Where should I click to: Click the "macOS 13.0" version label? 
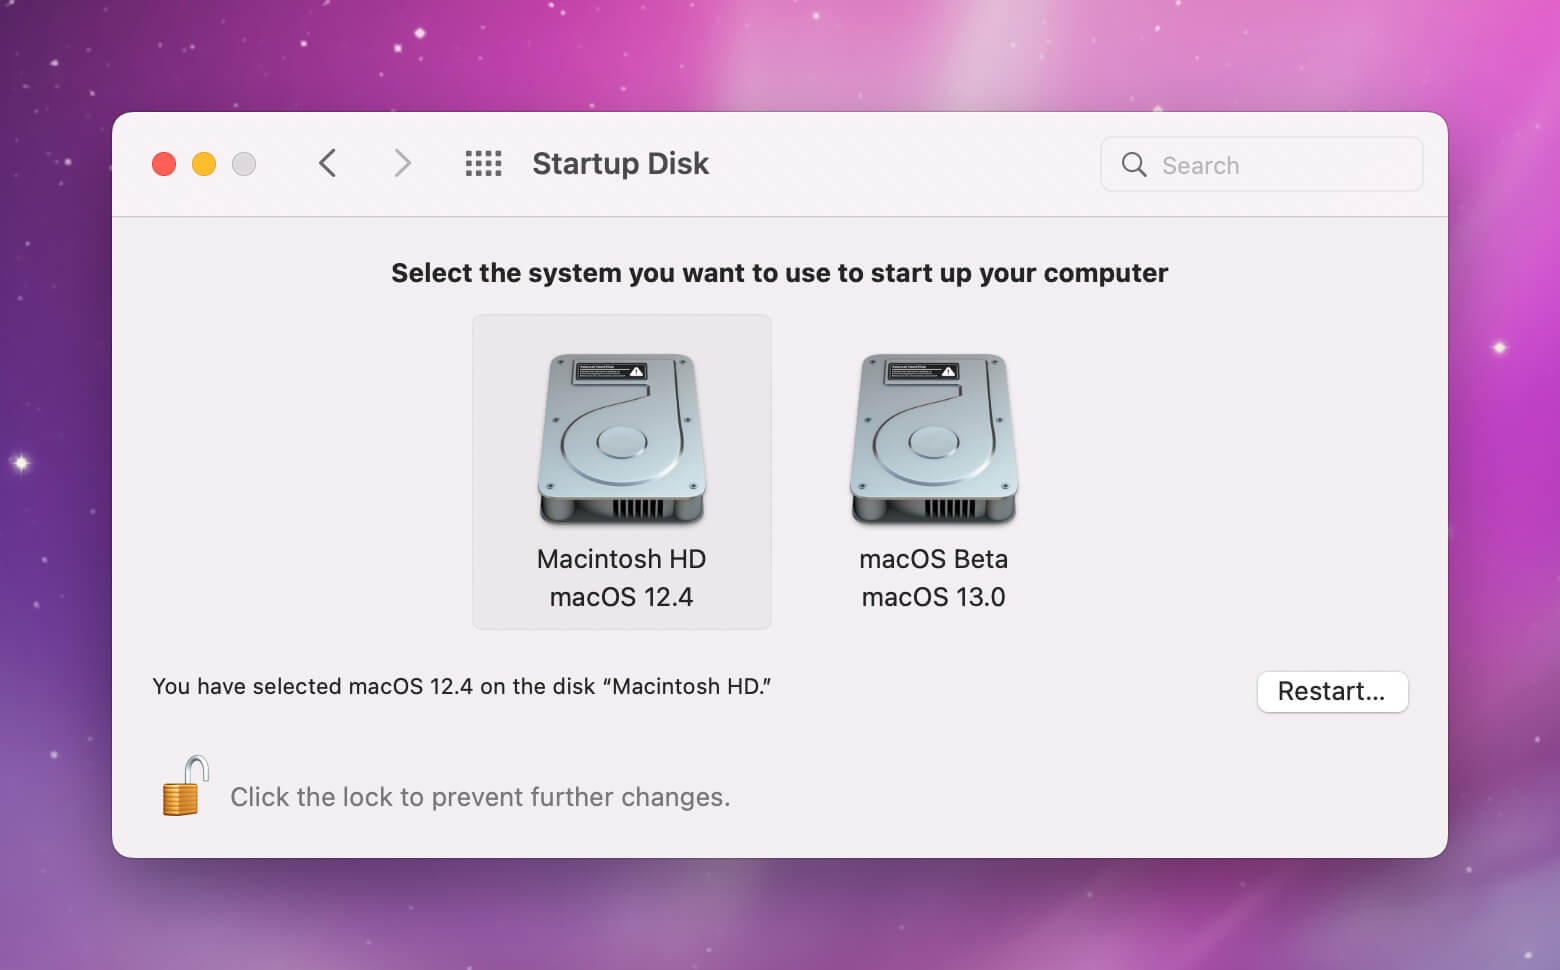[934, 597]
